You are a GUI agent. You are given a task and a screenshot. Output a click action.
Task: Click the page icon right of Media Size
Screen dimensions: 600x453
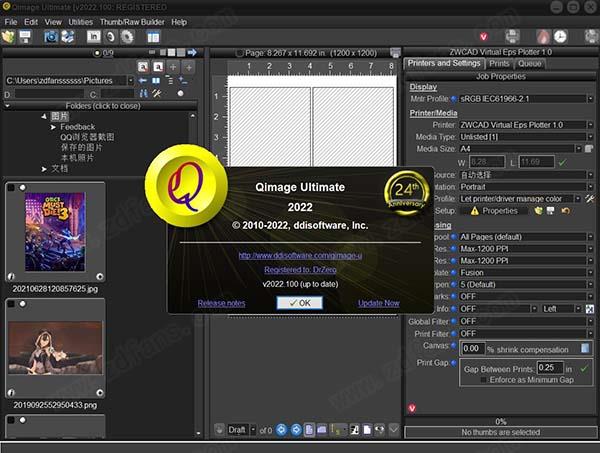tap(589, 149)
